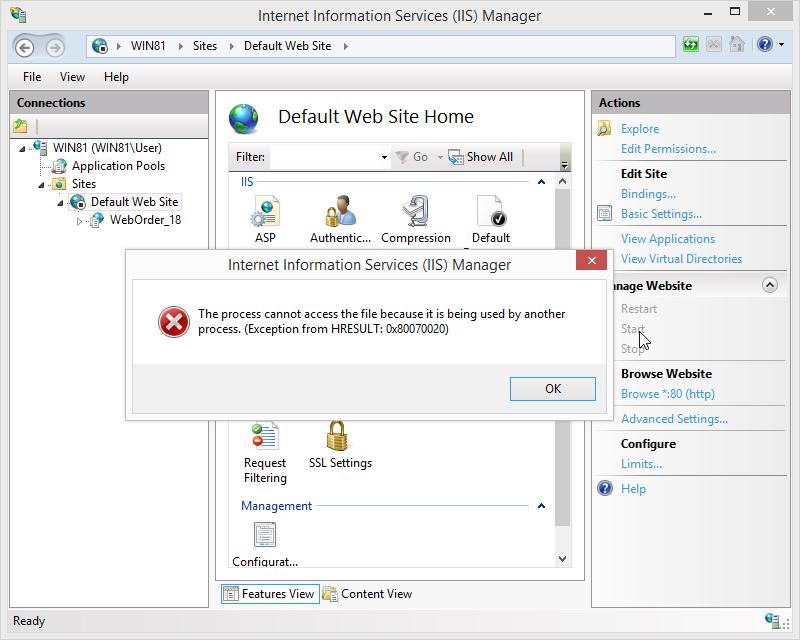The height and width of the screenshot is (640, 800).
Task: Click the Basic Settings icon in Actions
Action: [605, 213]
